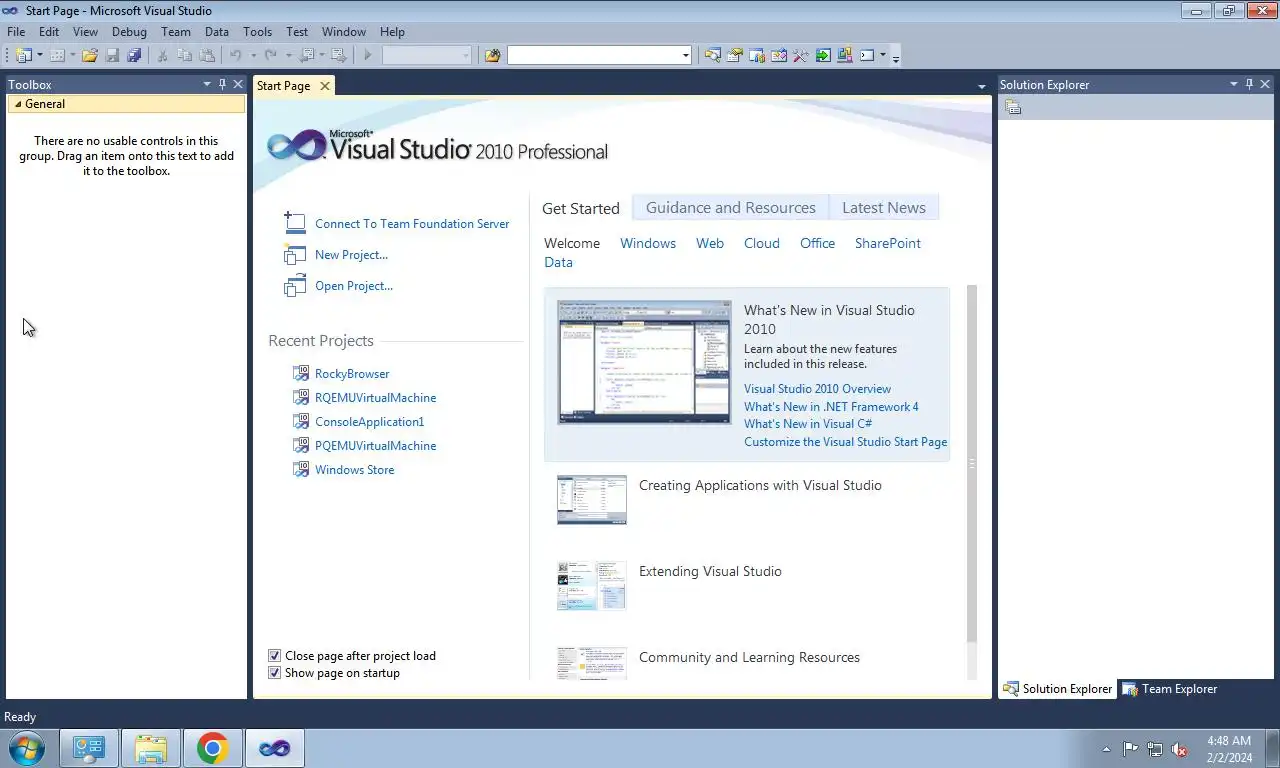This screenshot has width=1280, height=768.
Task: Select the SharePoint category link
Action: (888, 243)
